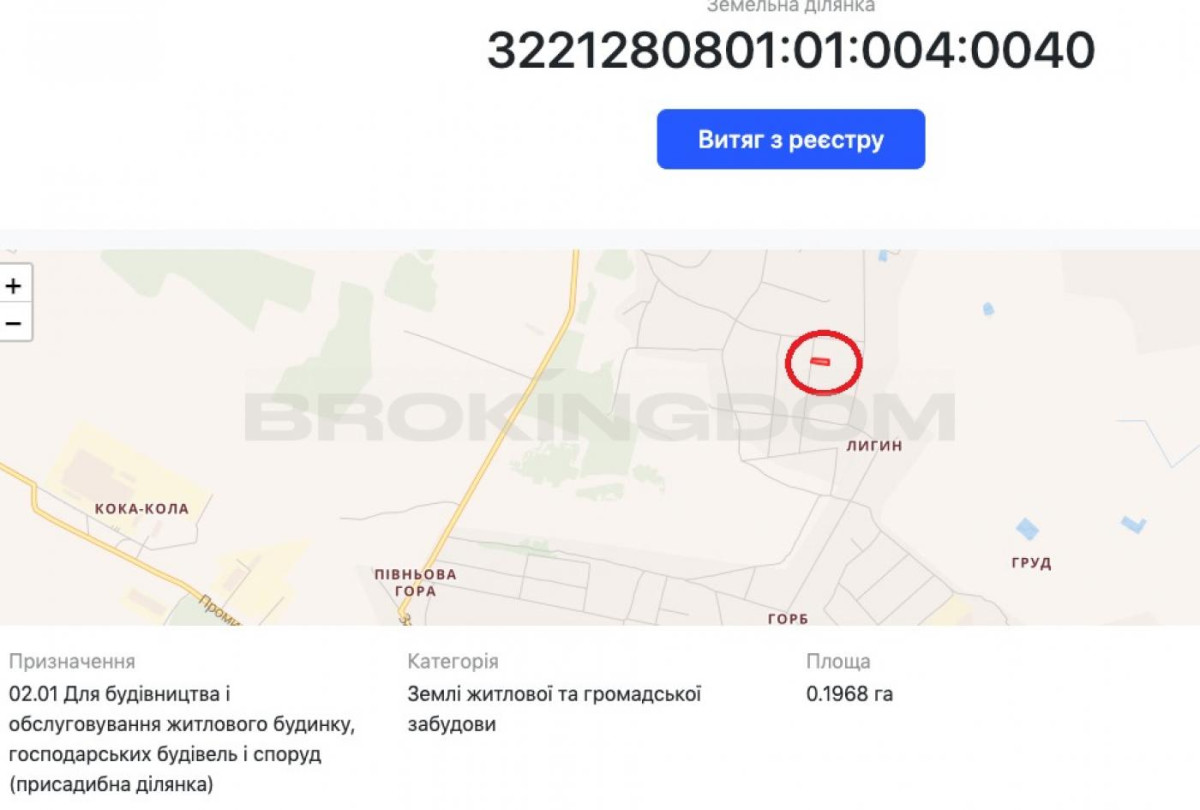The height and width of the screenshot is (810, 1200).
Task: Click the Категорія field heading
Action: point(453,662)
